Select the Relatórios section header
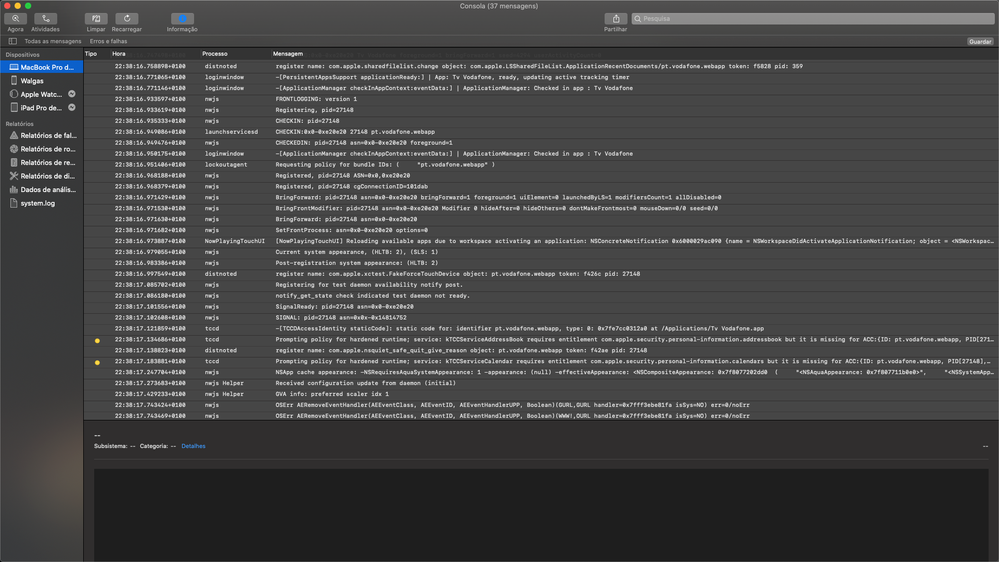 point(19,124)
